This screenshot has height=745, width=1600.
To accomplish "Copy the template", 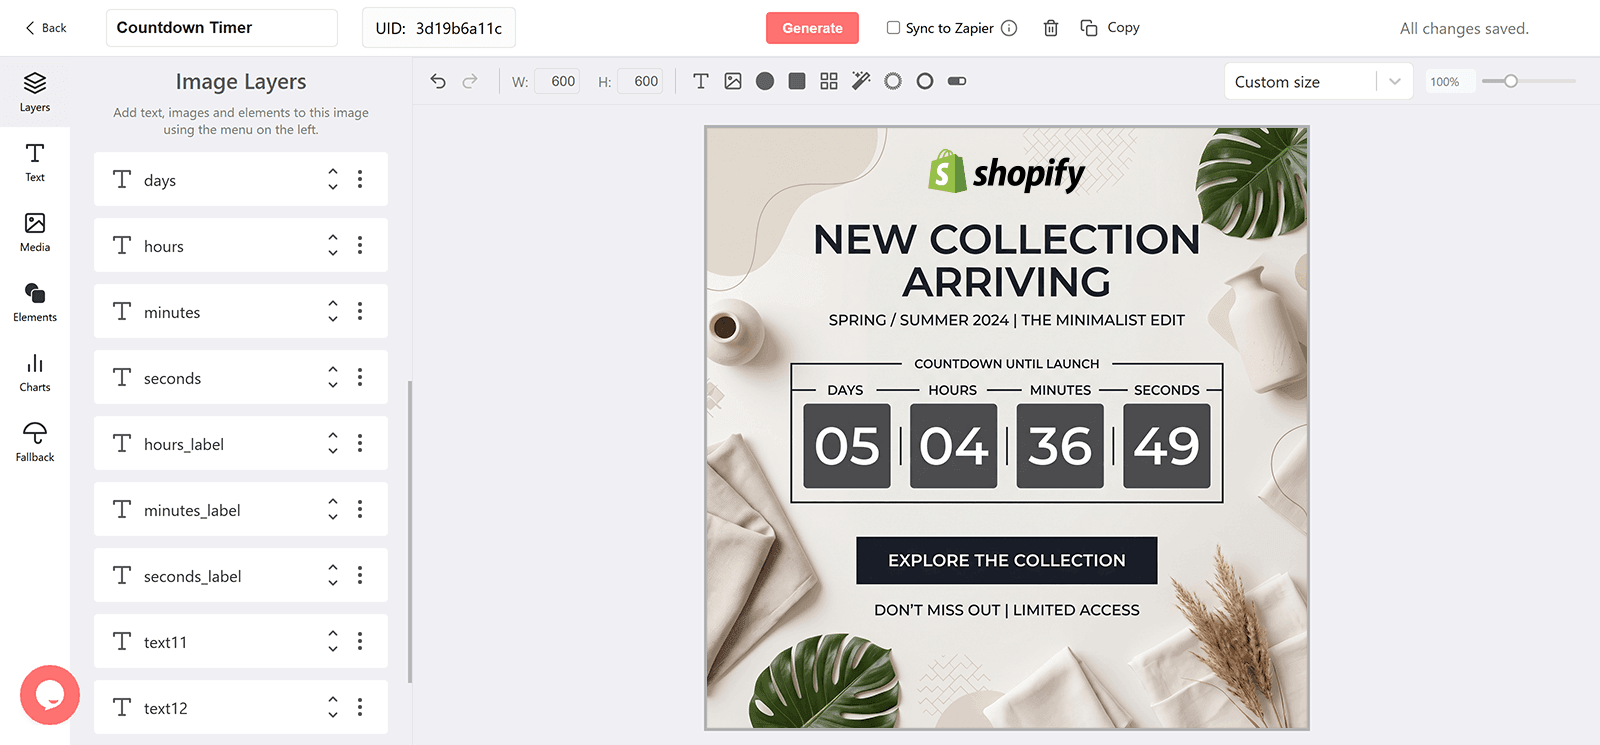I will pyautogui.click(x=1110, y=28).
